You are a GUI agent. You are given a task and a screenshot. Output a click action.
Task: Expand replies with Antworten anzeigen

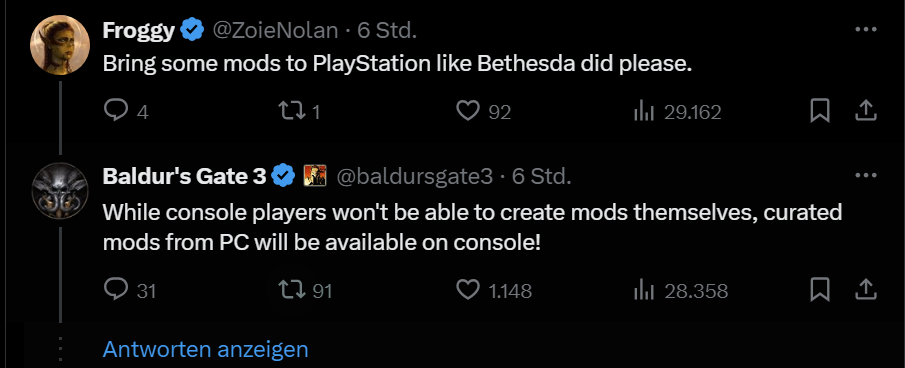pos(205,349)
